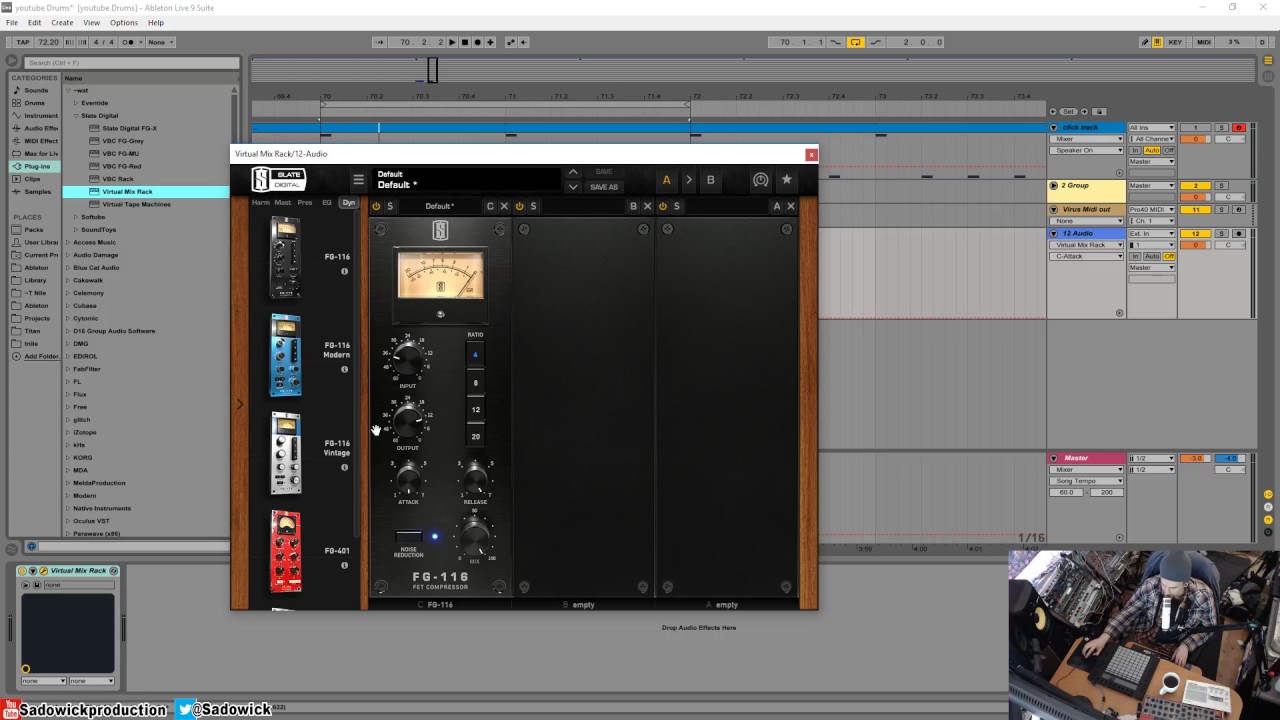1280x720 pixels.
Task: Solo the click track
Action: (x=1221, y=127)
